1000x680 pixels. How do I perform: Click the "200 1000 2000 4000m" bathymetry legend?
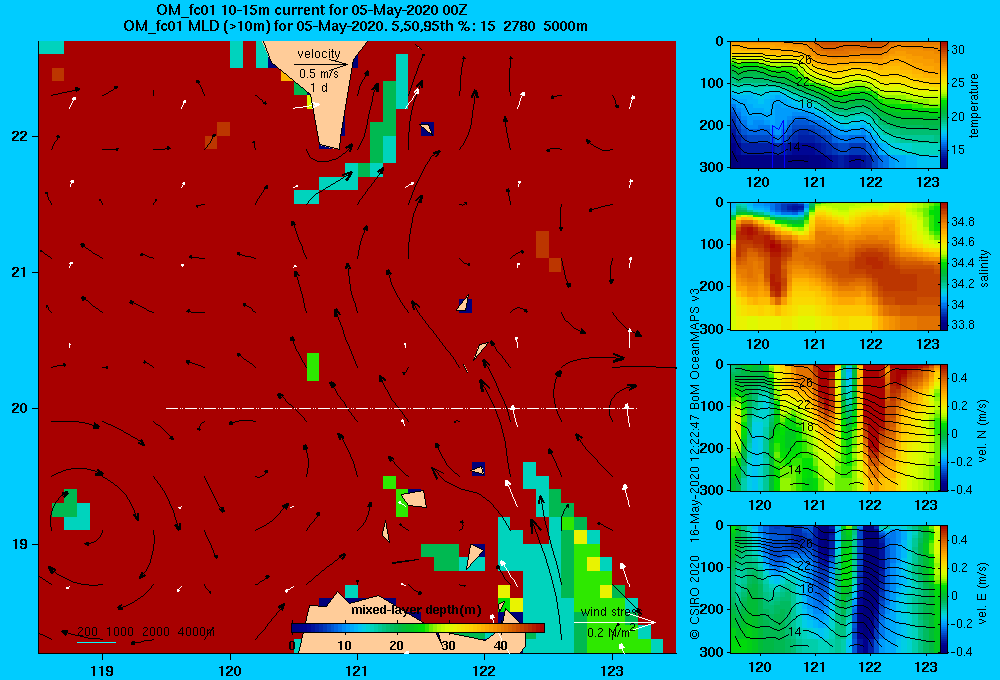[145, 632]
